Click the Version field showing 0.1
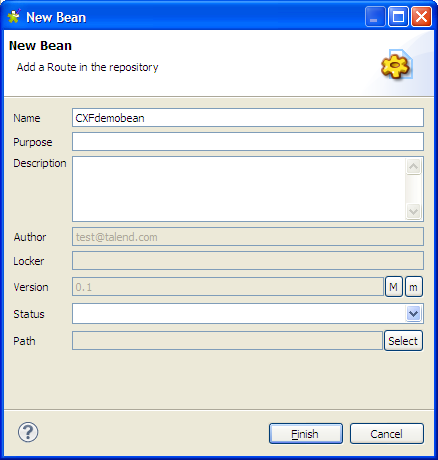The width and height of the screenshot is (438, 460). click(228, 287)
